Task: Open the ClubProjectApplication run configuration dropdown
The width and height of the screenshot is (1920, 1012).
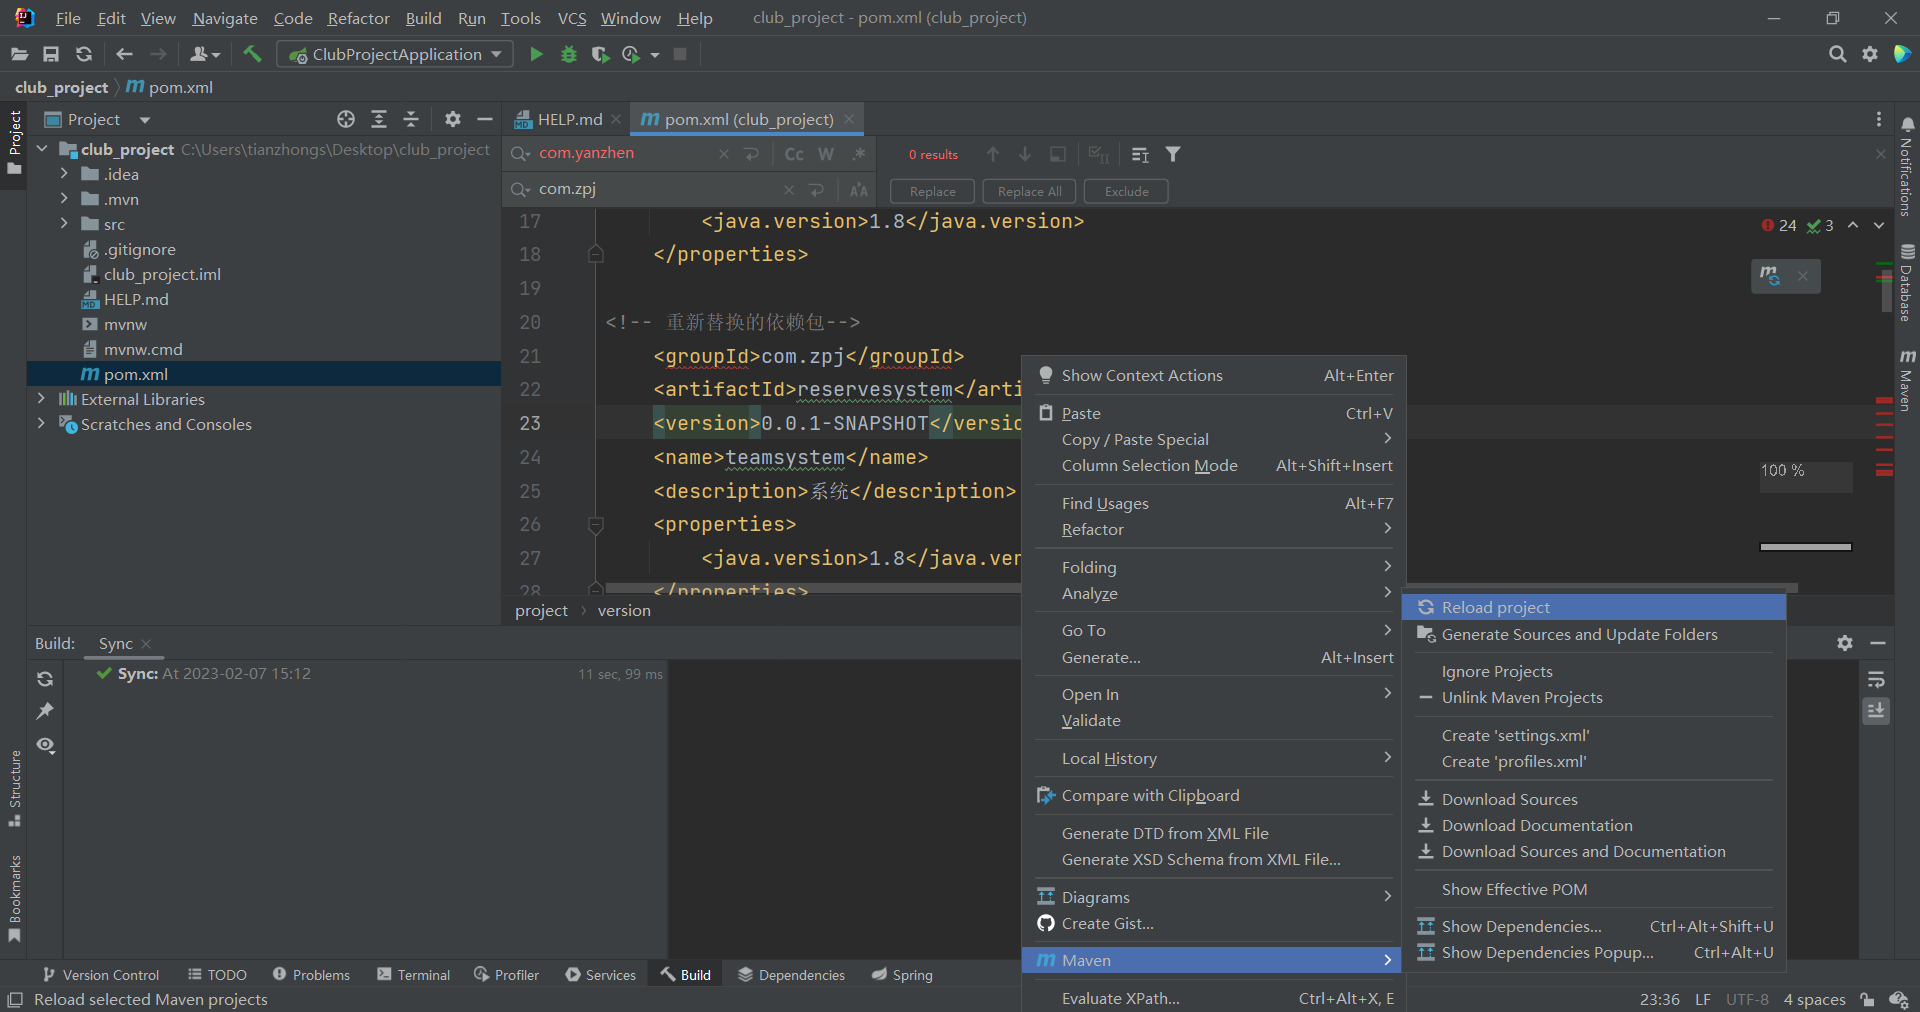Action: tap(395, 54)
